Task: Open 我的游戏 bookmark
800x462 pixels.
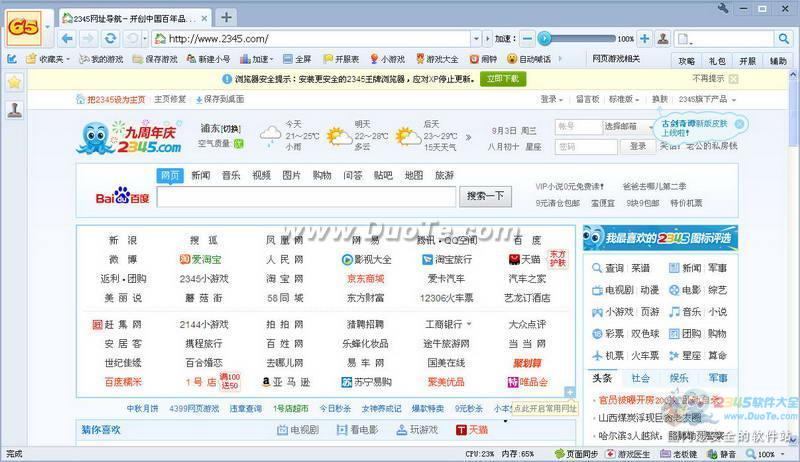Action: pos(101,59)
